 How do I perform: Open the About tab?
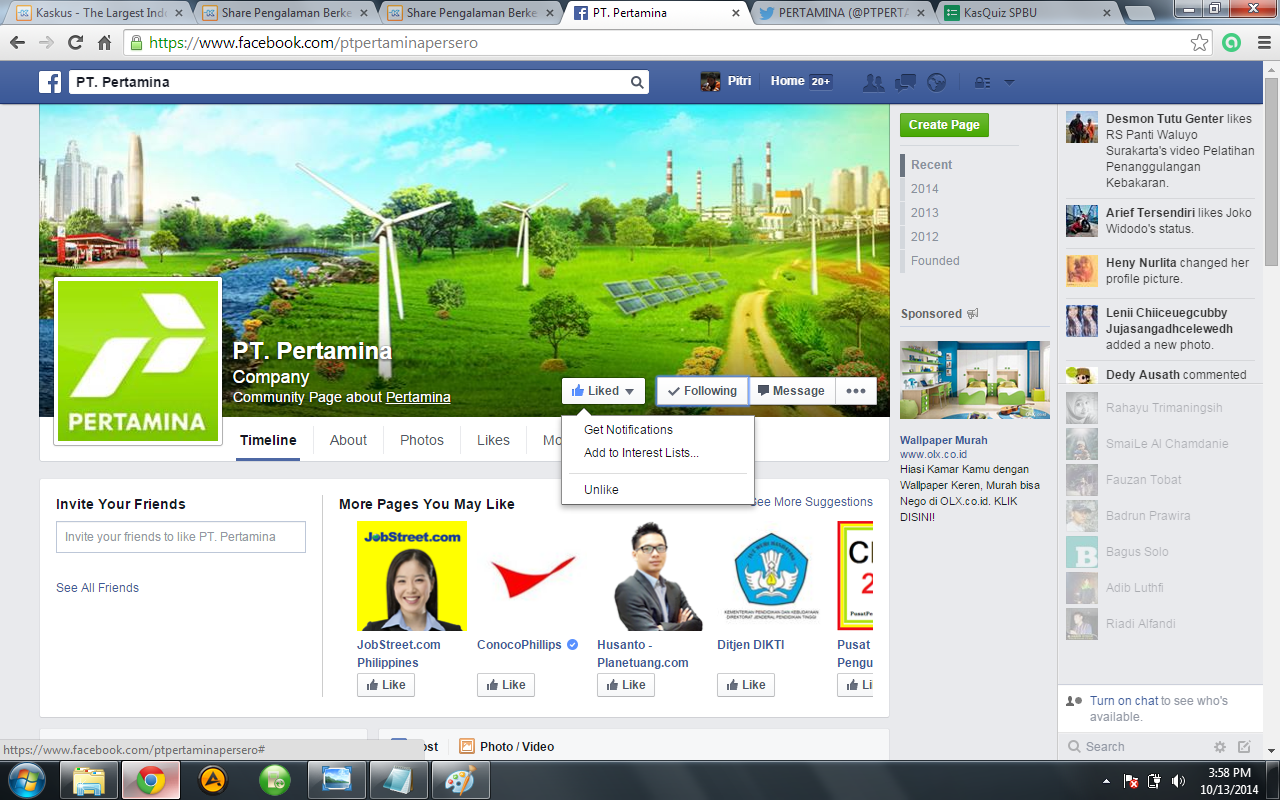click(x=348, y=440)
